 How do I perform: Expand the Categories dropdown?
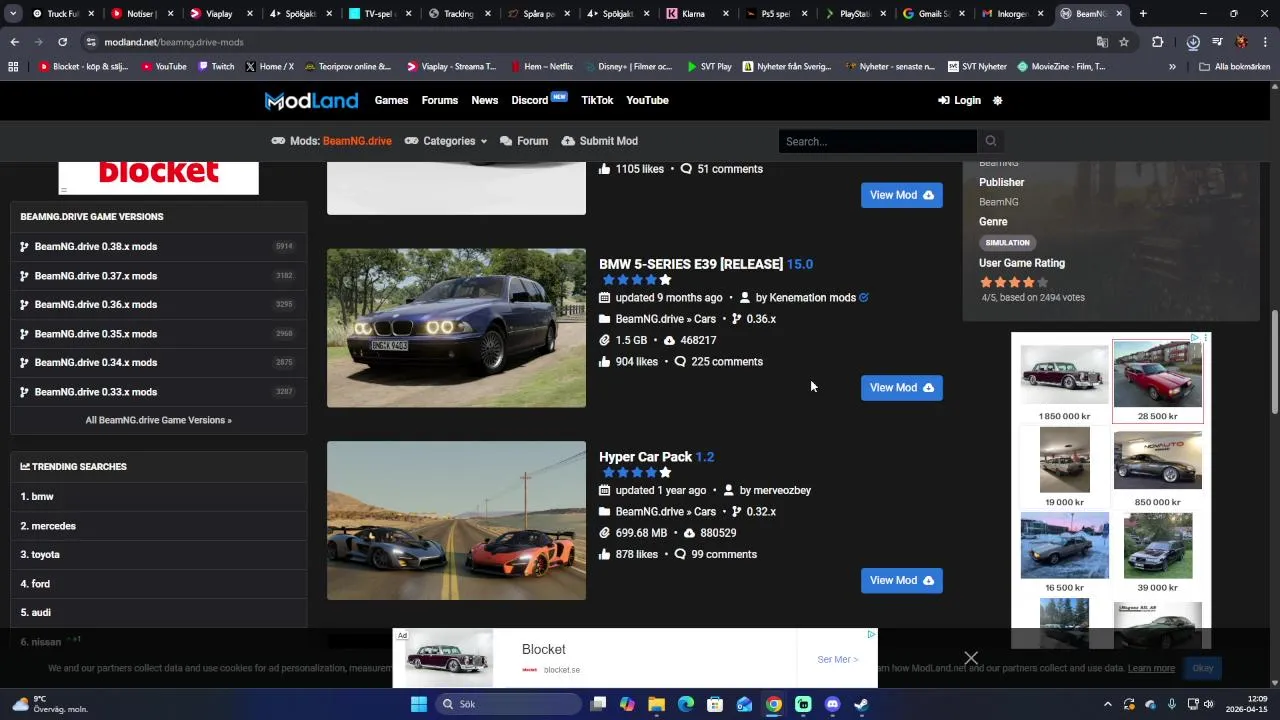click(x=447, y=141)
